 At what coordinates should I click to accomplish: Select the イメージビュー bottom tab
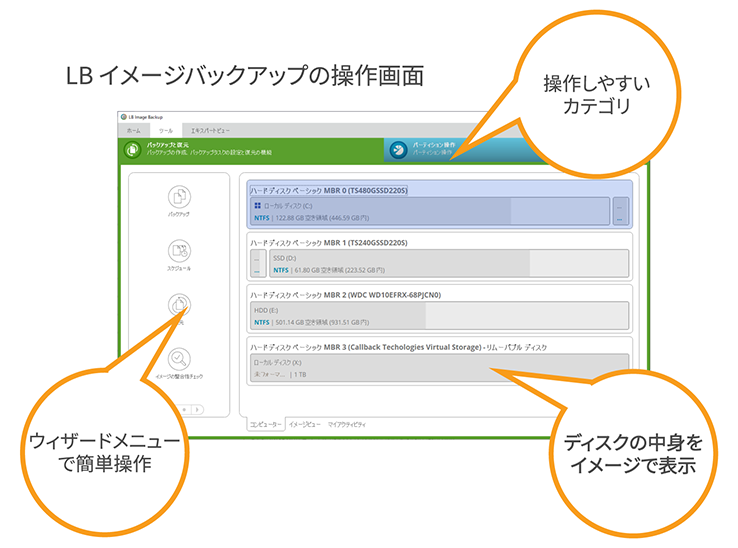click(305, 424)
